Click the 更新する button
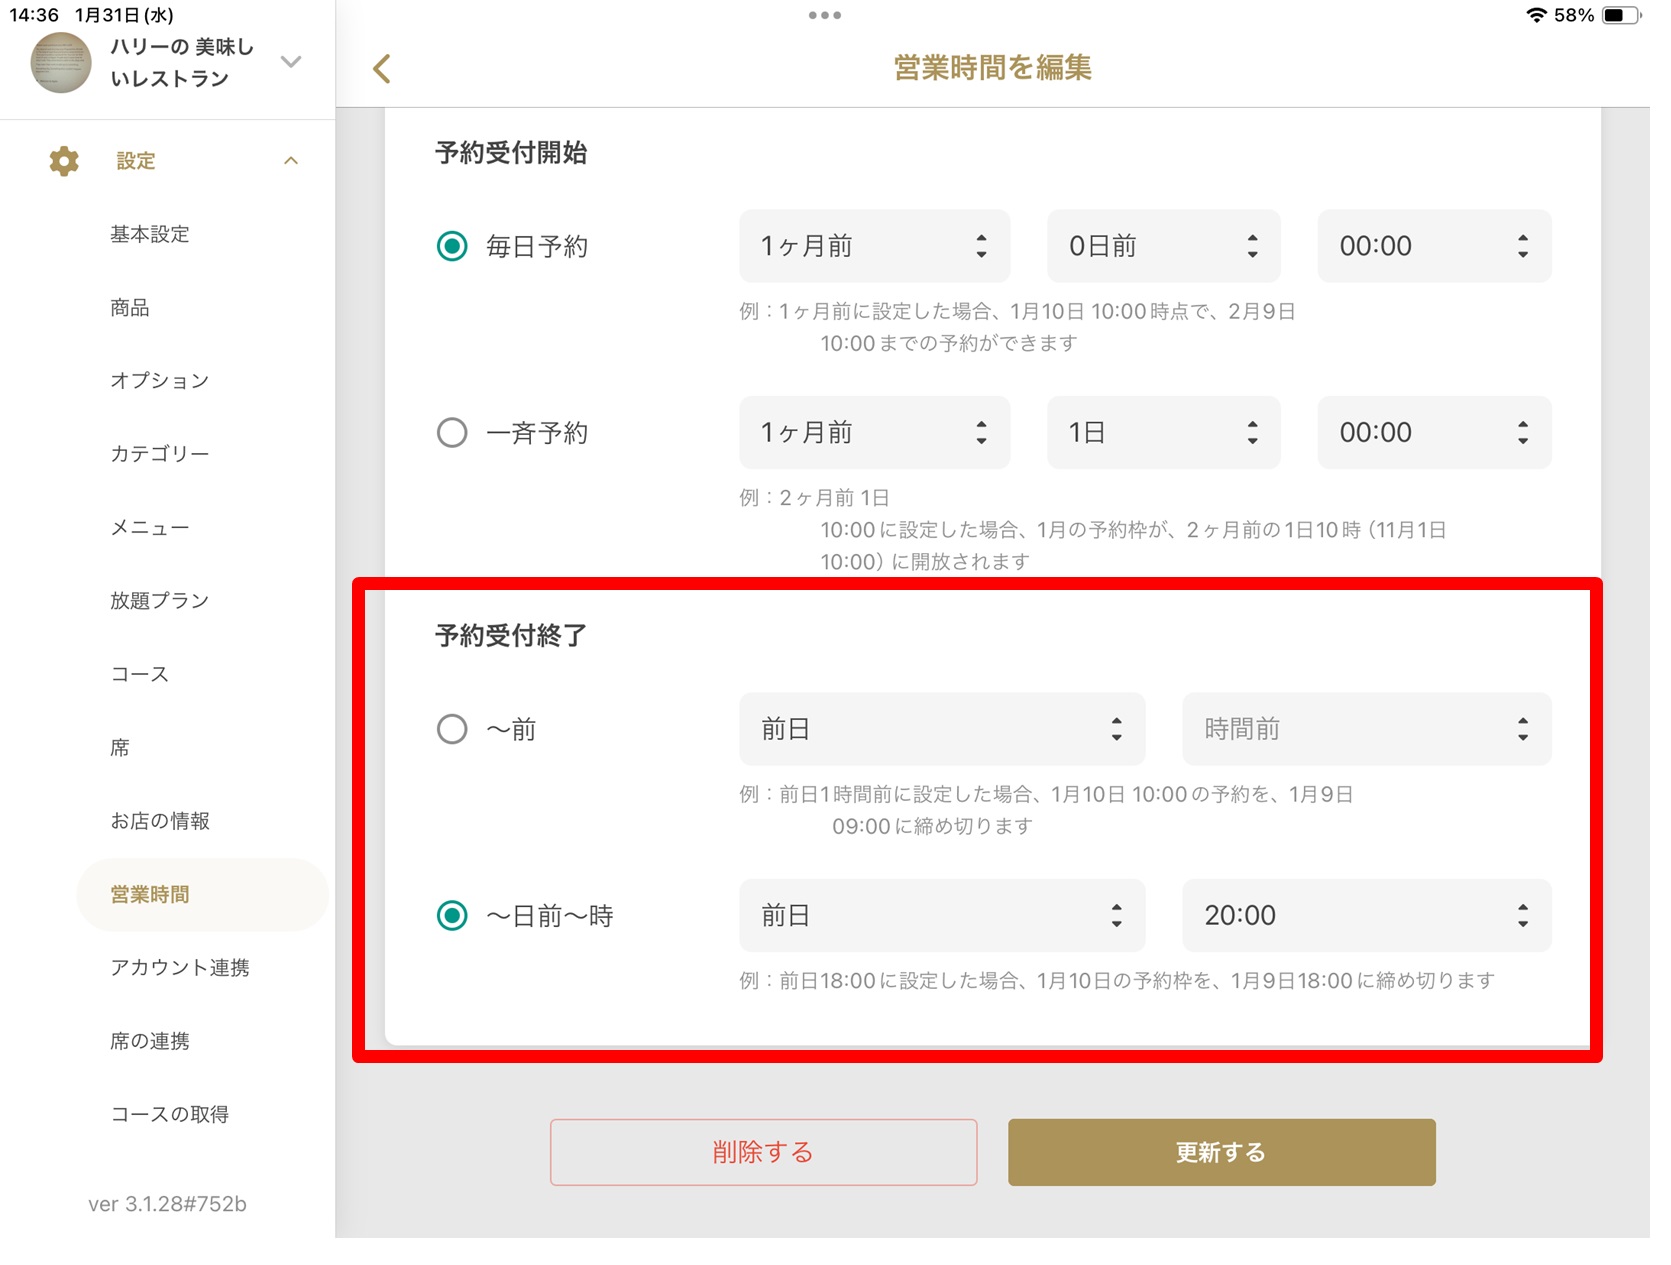 pos(1220,1151)
